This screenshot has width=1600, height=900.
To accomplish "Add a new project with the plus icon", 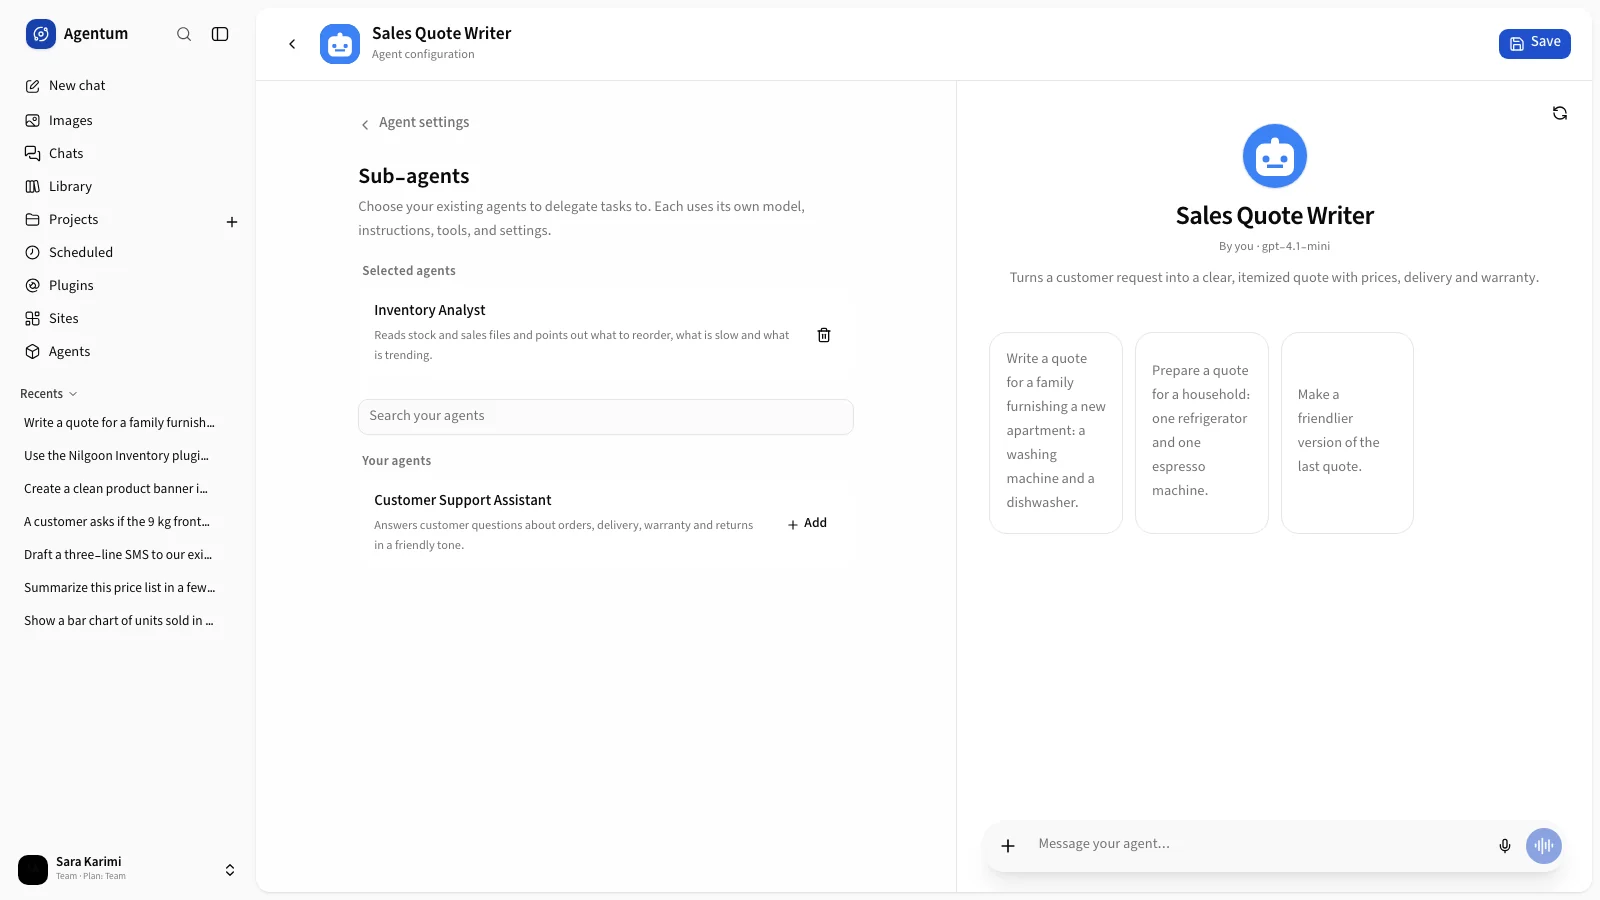I will tap(232, 222).
